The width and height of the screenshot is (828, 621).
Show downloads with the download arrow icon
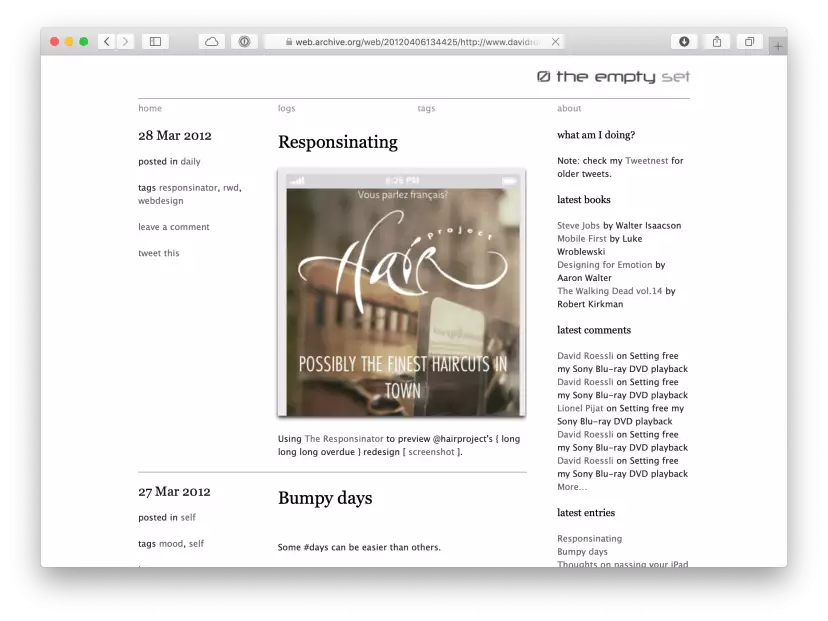[684, 42]
